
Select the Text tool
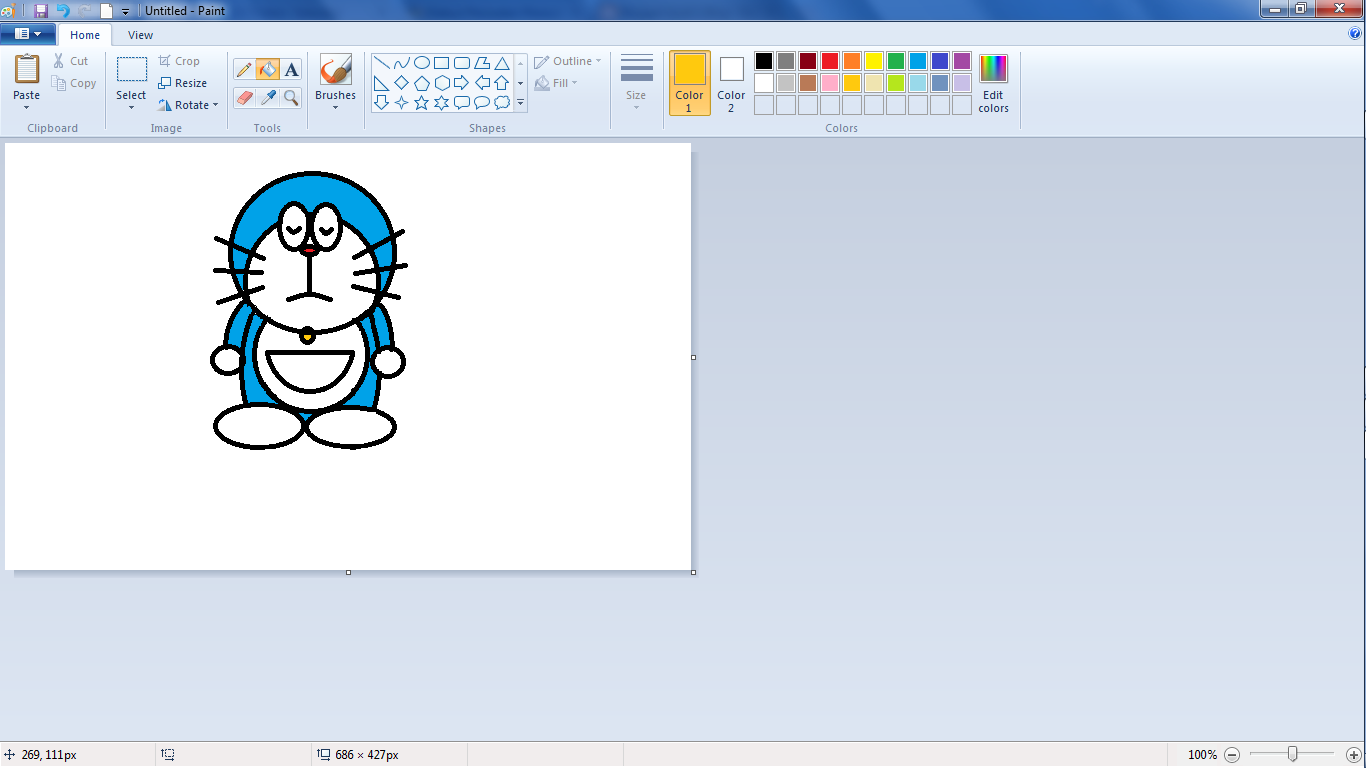tap(291, 69)
